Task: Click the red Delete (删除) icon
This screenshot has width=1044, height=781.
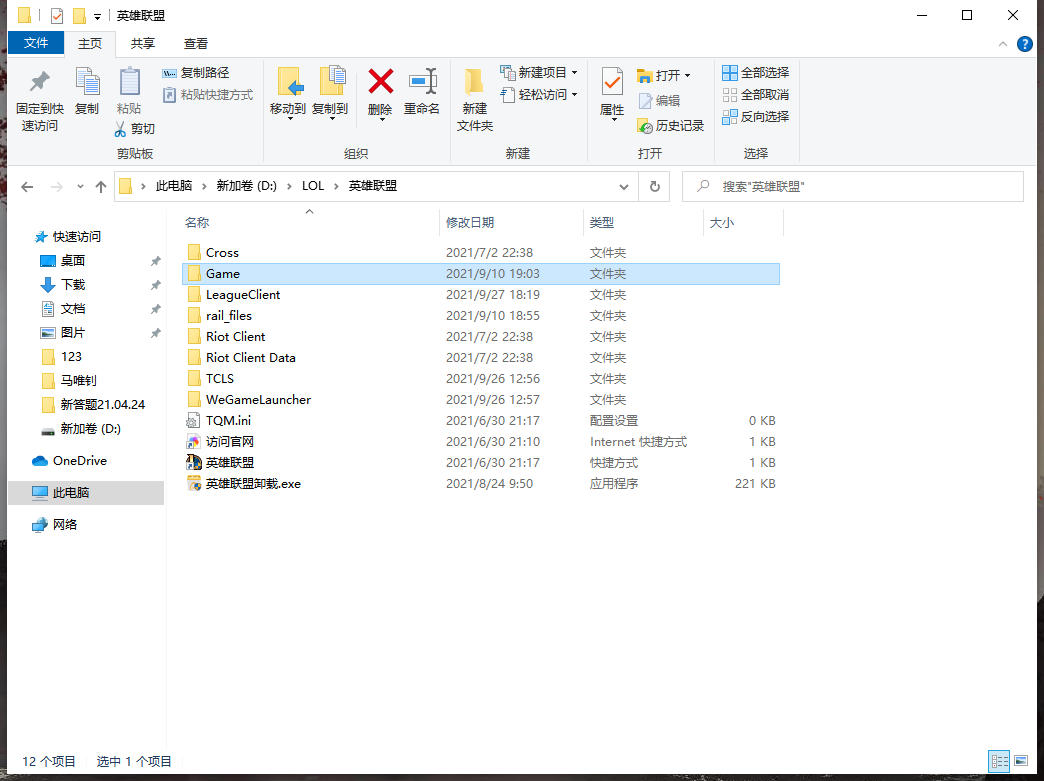Action: (380, 81)
